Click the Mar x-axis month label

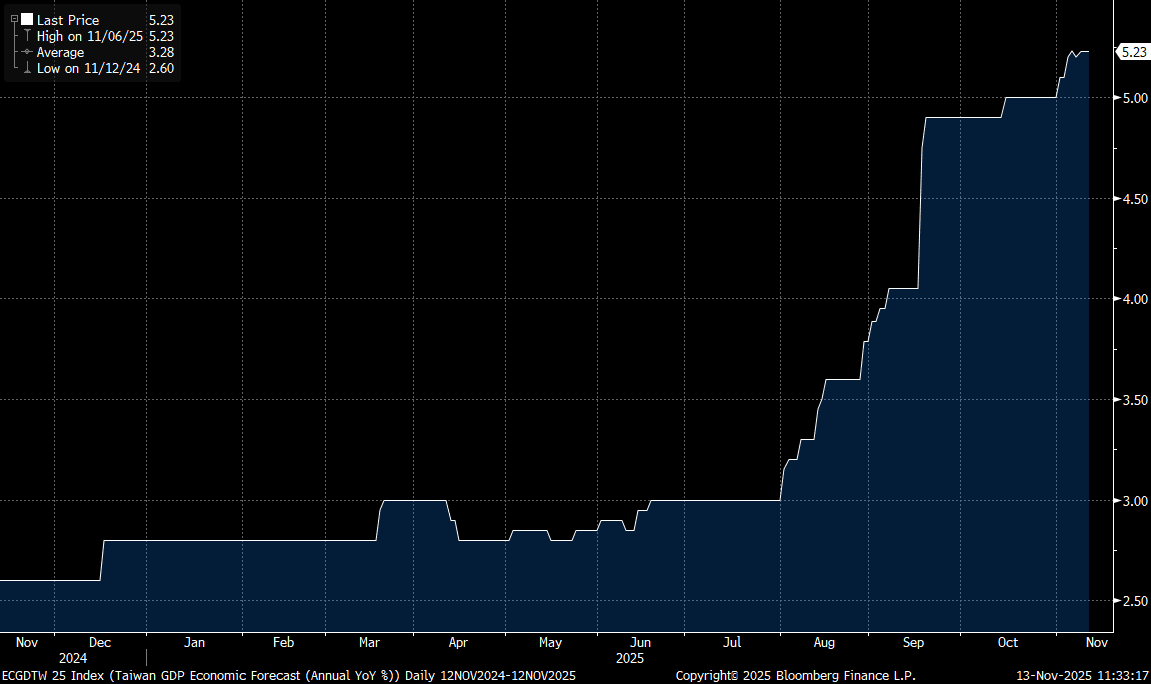coord(369,642)
